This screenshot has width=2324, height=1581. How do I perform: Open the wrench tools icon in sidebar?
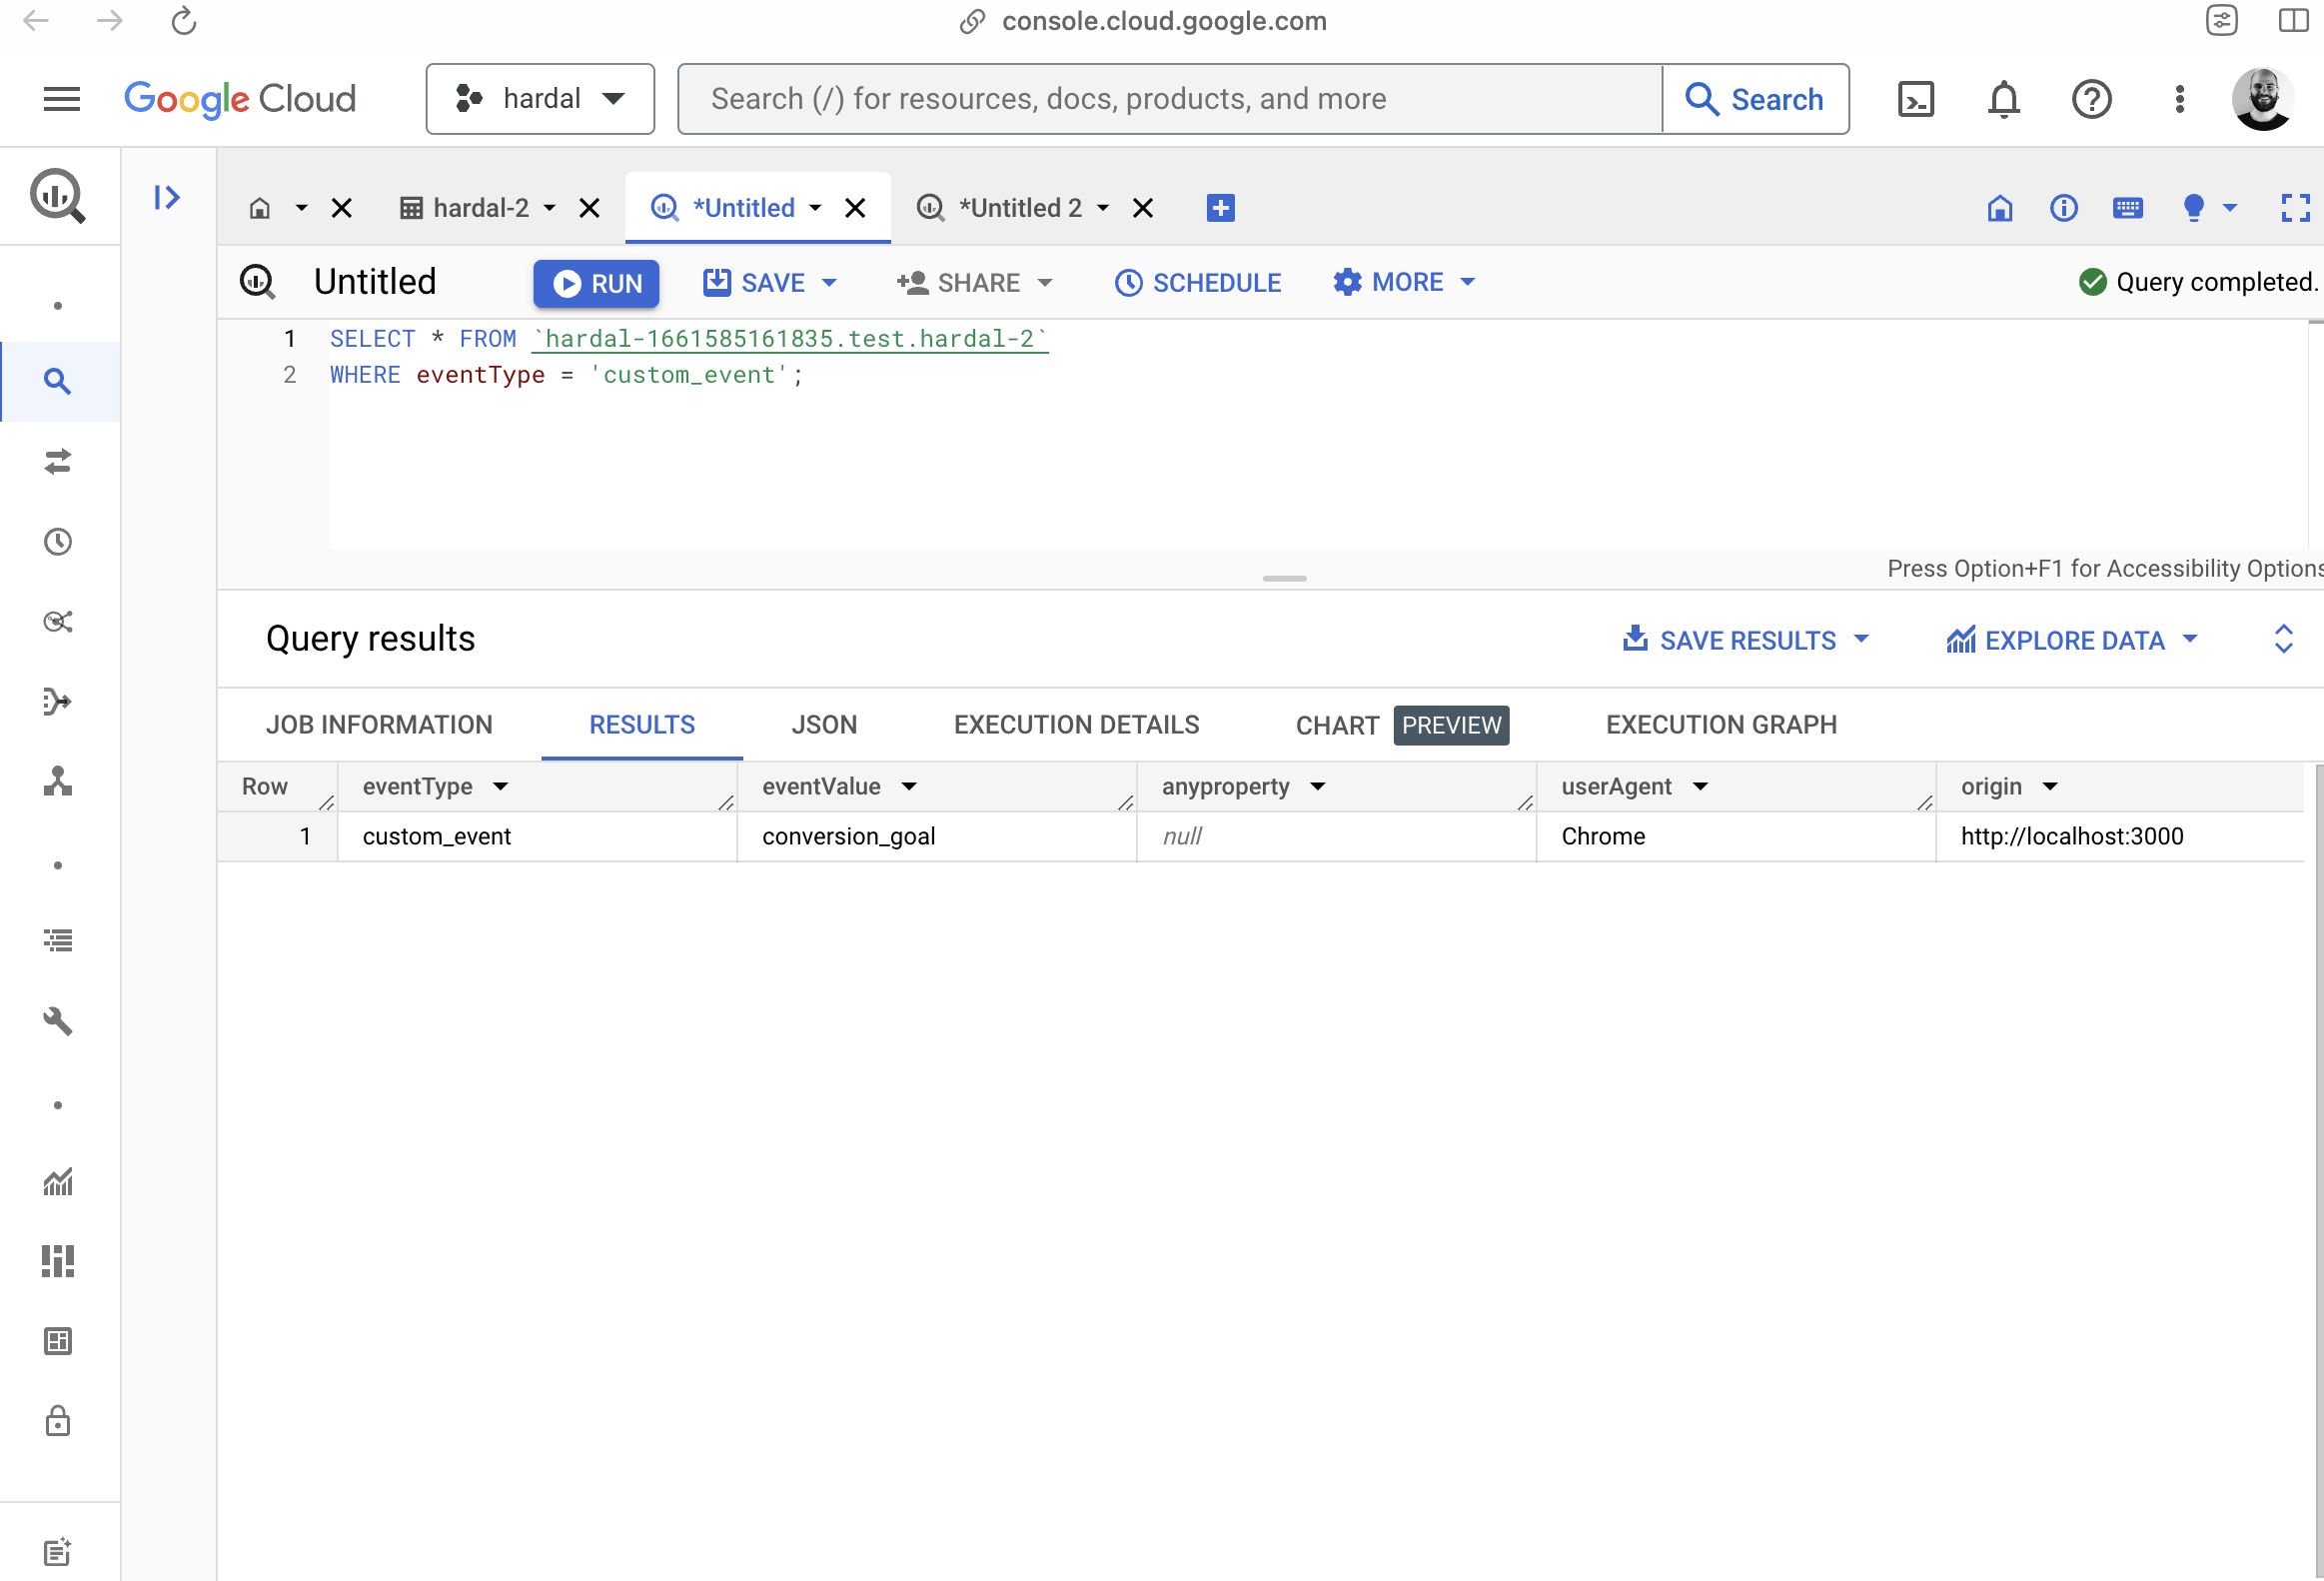point(58,1020)
